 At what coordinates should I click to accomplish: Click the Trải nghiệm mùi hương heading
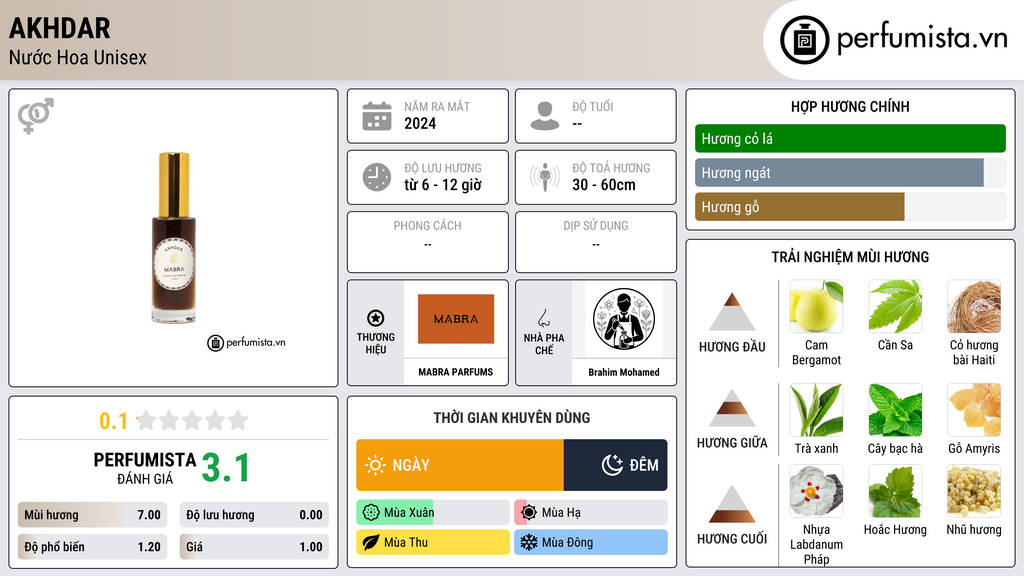click(x=850, y=257)
